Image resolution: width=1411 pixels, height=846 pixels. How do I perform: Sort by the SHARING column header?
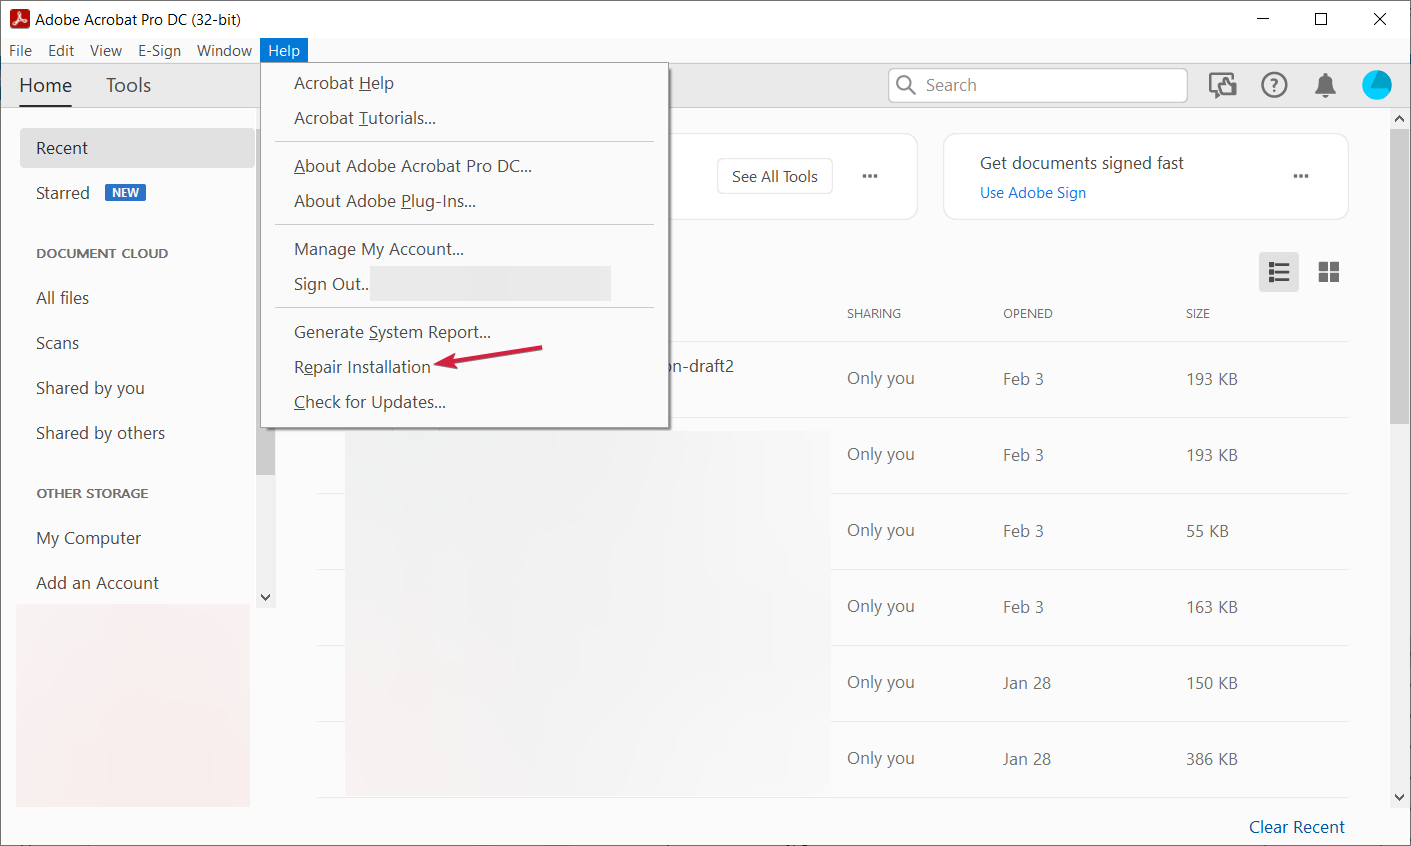[x=874, y=313]
